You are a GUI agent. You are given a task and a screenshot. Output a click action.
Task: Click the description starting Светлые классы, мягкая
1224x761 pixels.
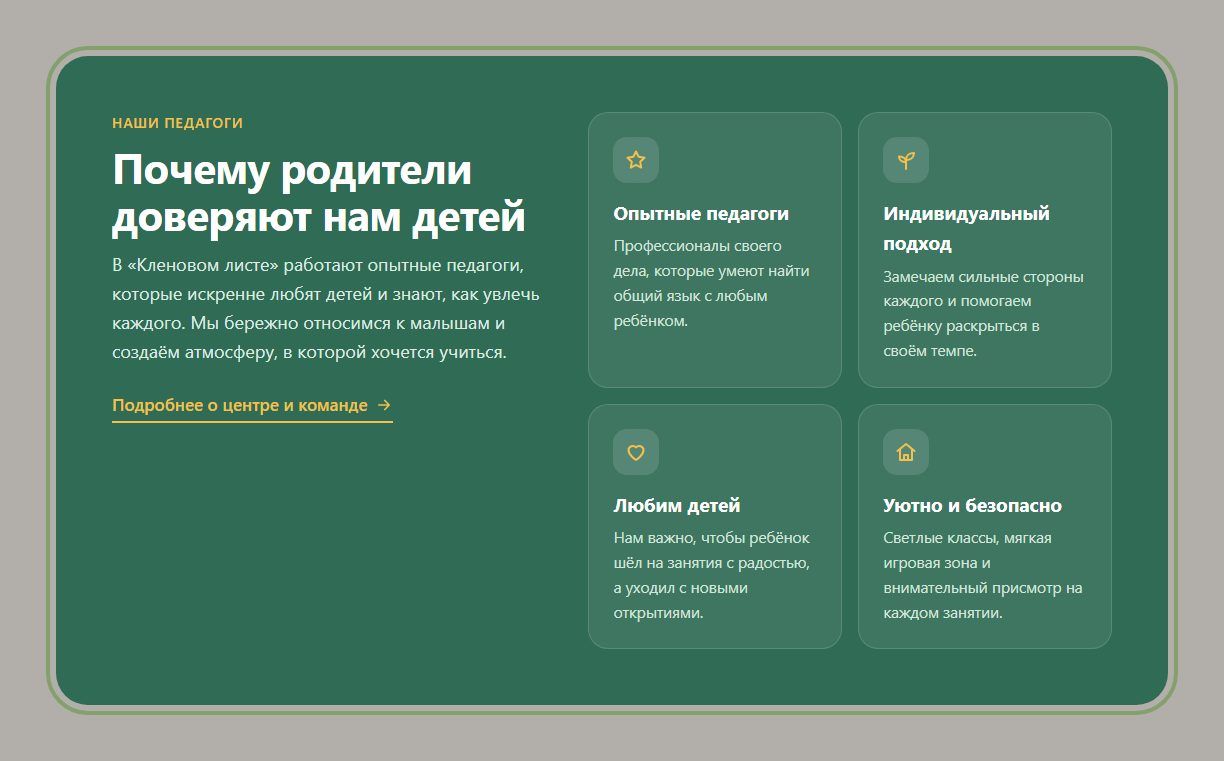(983, 575)
